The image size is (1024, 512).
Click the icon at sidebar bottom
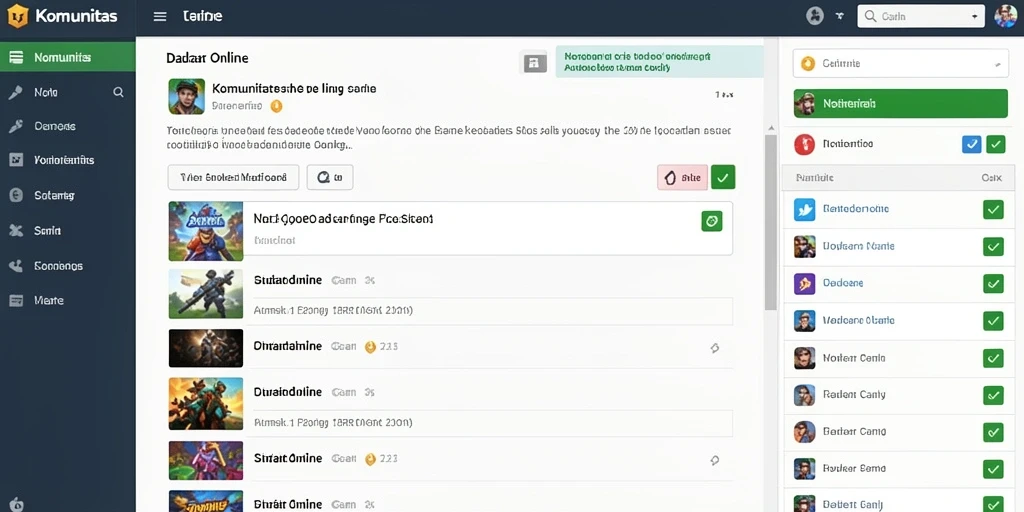[16, 504]
